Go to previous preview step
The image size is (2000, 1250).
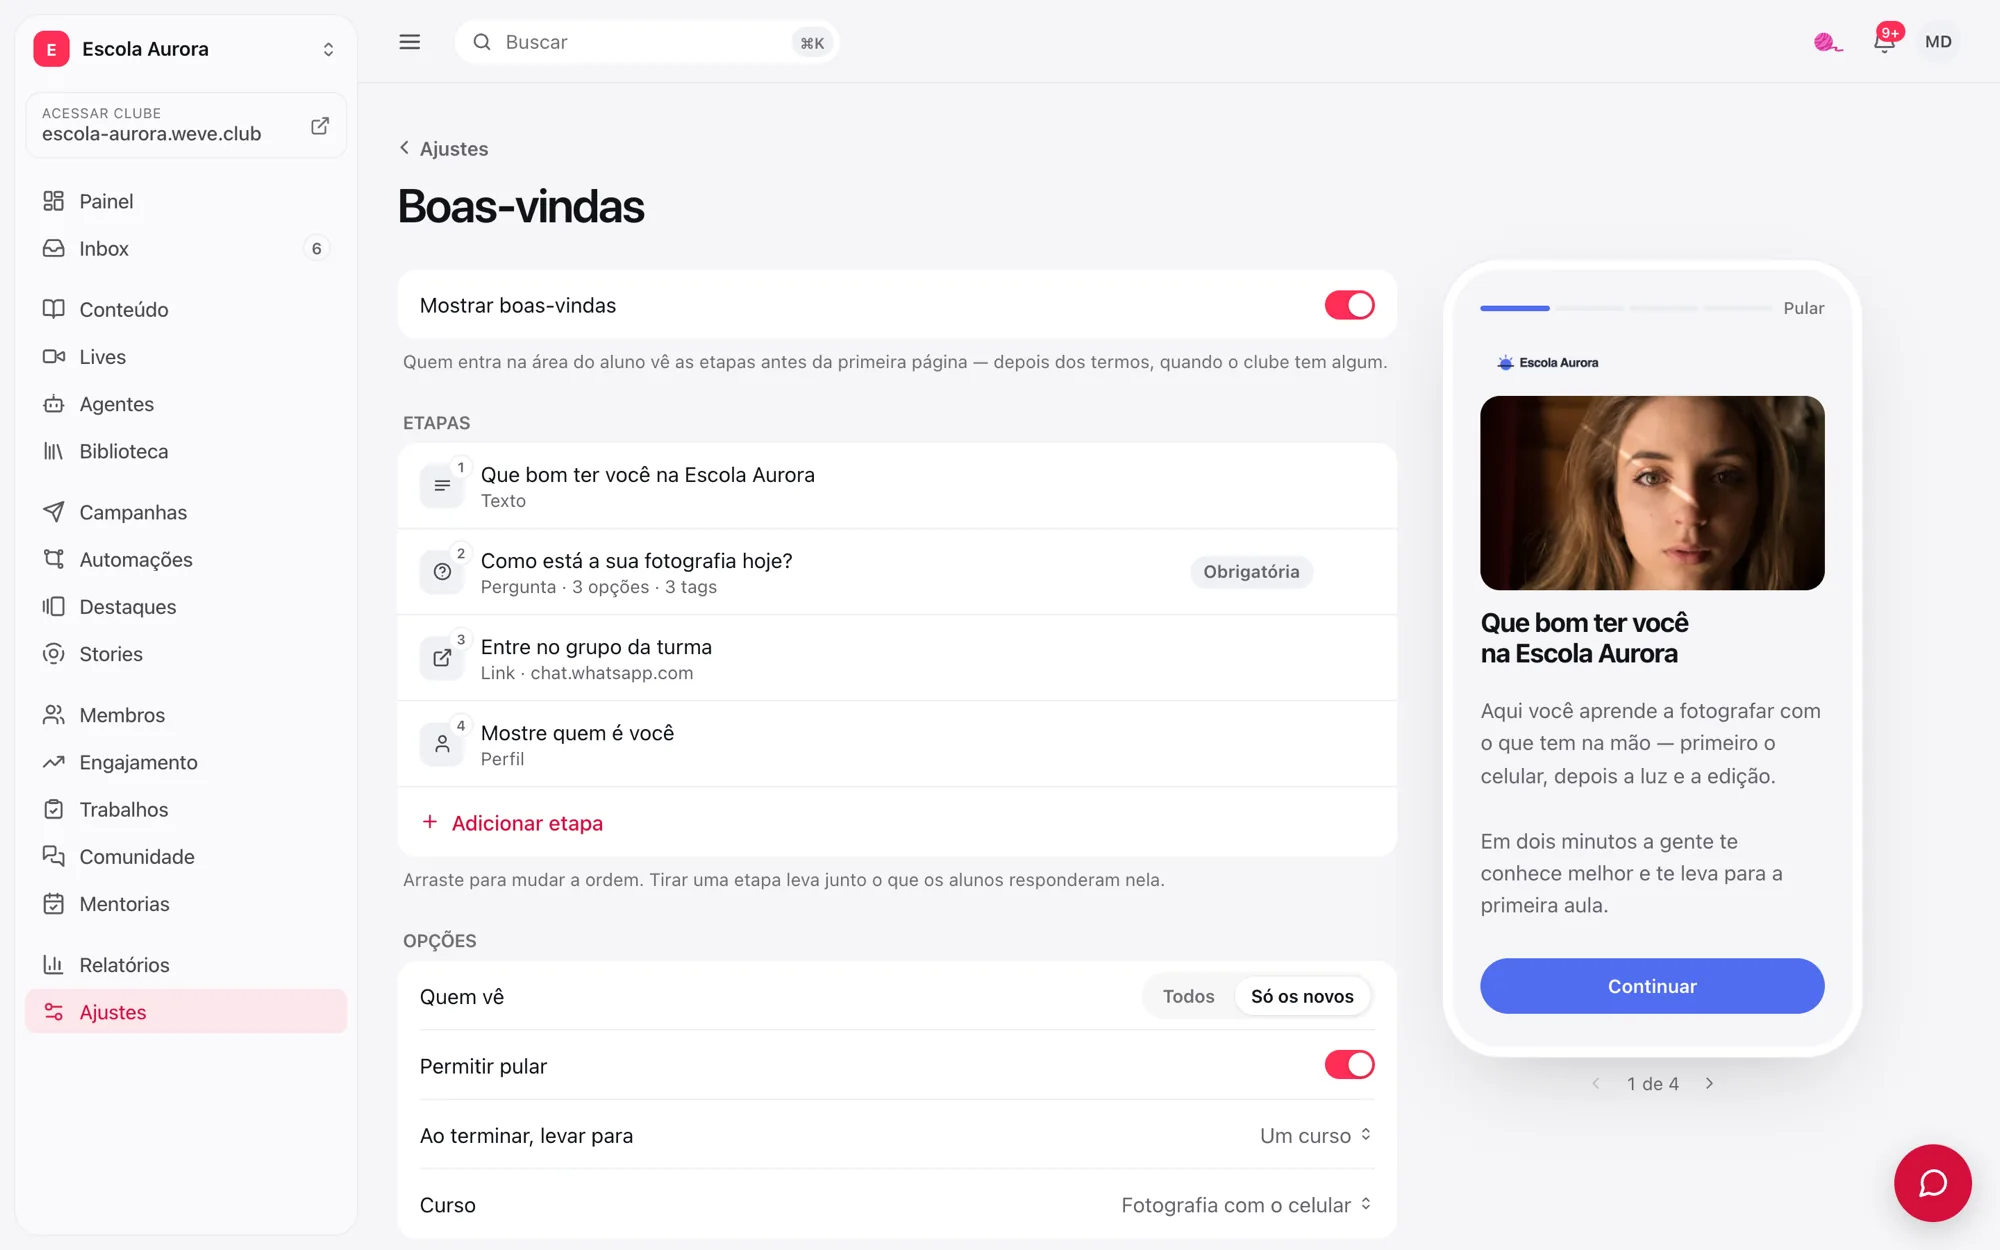click(1596, 1083)
